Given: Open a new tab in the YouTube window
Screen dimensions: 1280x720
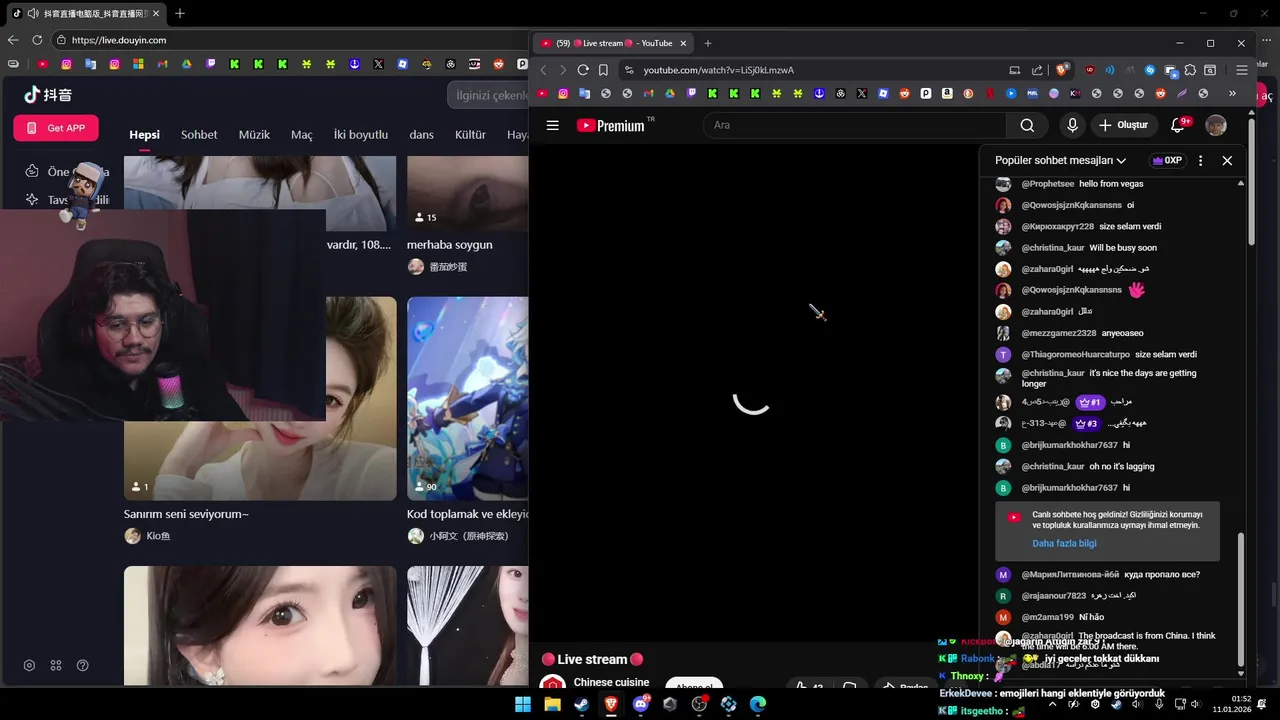Looking at the screenshot, I should pos(708,43).
